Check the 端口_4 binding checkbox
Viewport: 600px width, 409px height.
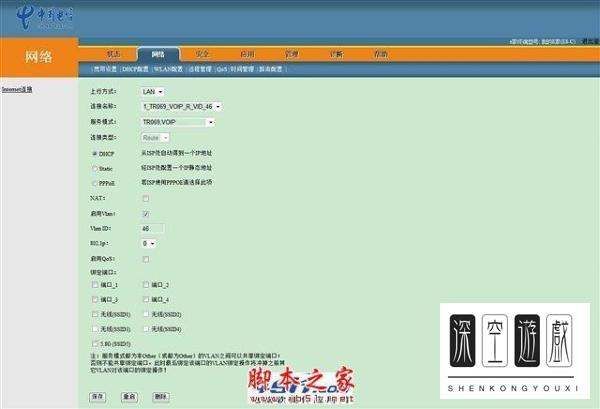tap(146, 299)
